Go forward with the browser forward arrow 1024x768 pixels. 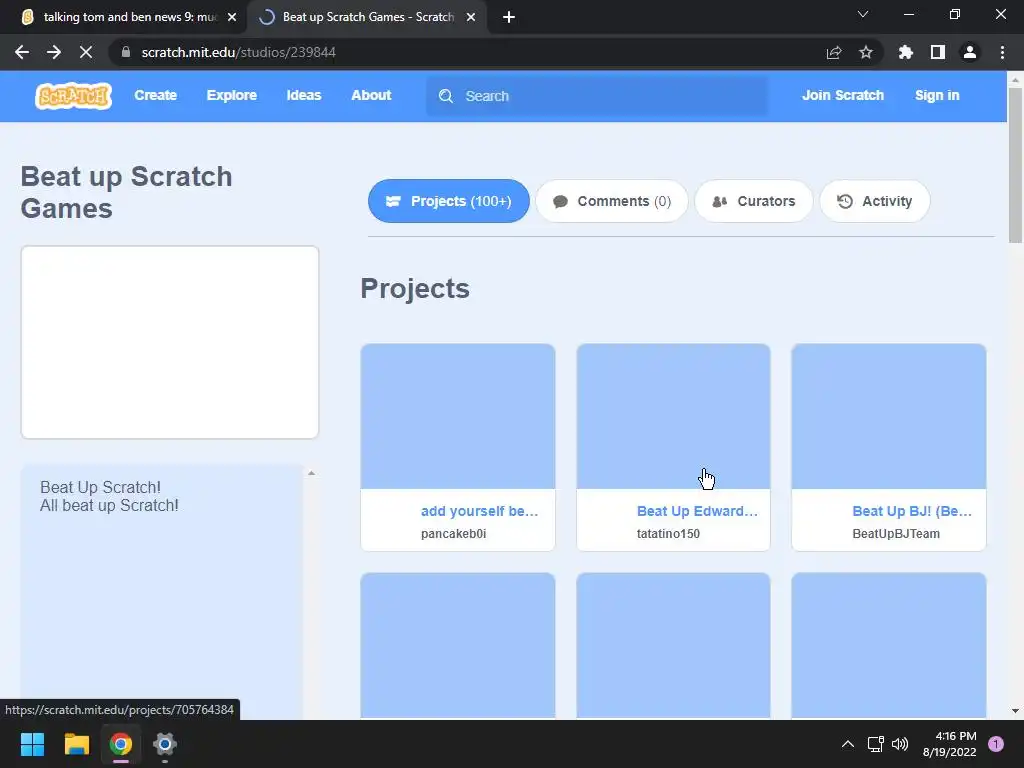(x=54, y=52)
